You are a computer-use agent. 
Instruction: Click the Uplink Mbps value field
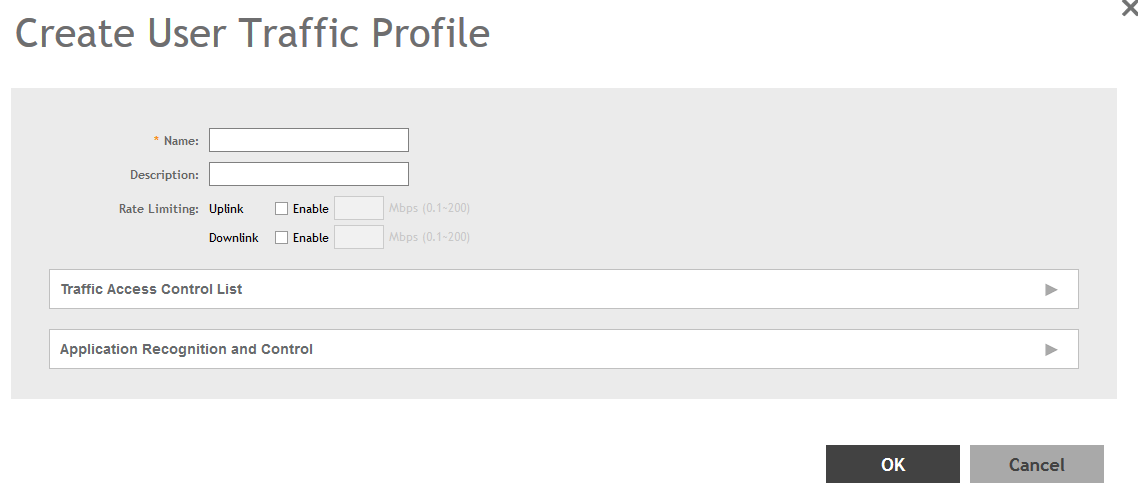point(358,208)
